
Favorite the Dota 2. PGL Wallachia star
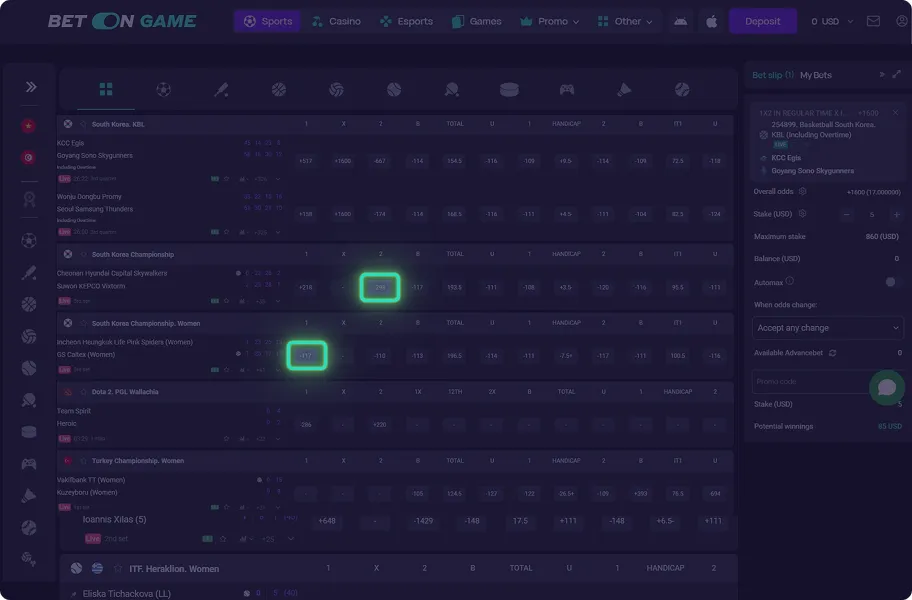click(x=84, y=392)
